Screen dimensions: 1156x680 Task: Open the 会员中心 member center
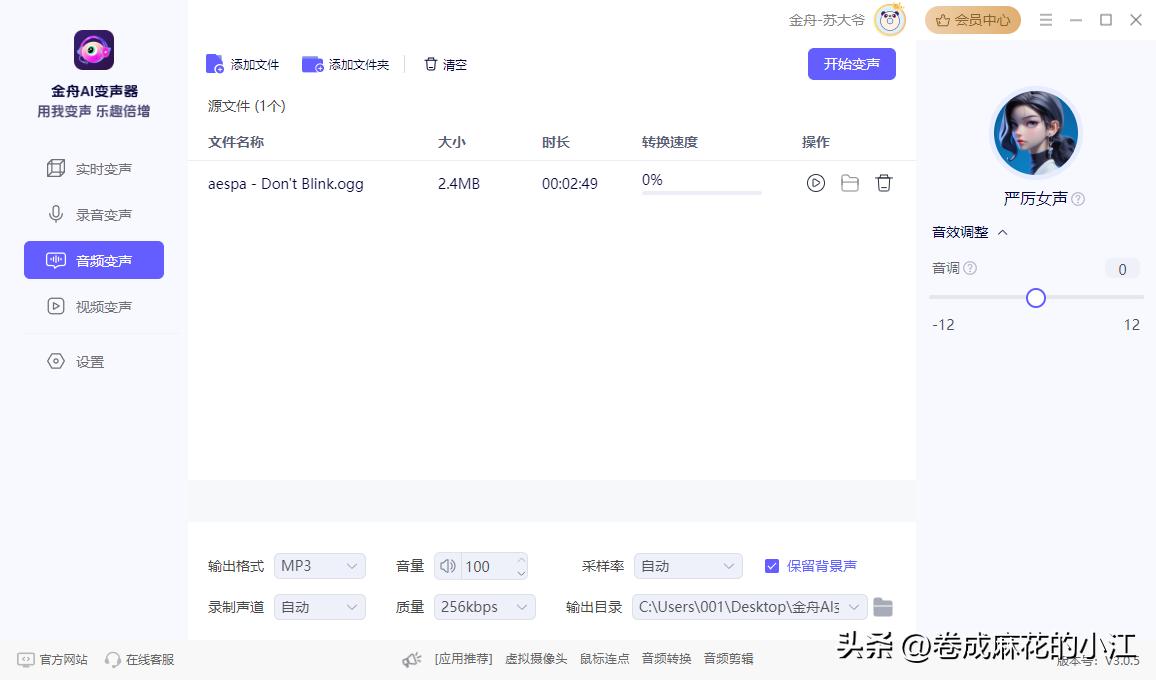click(x=972, y=20)
